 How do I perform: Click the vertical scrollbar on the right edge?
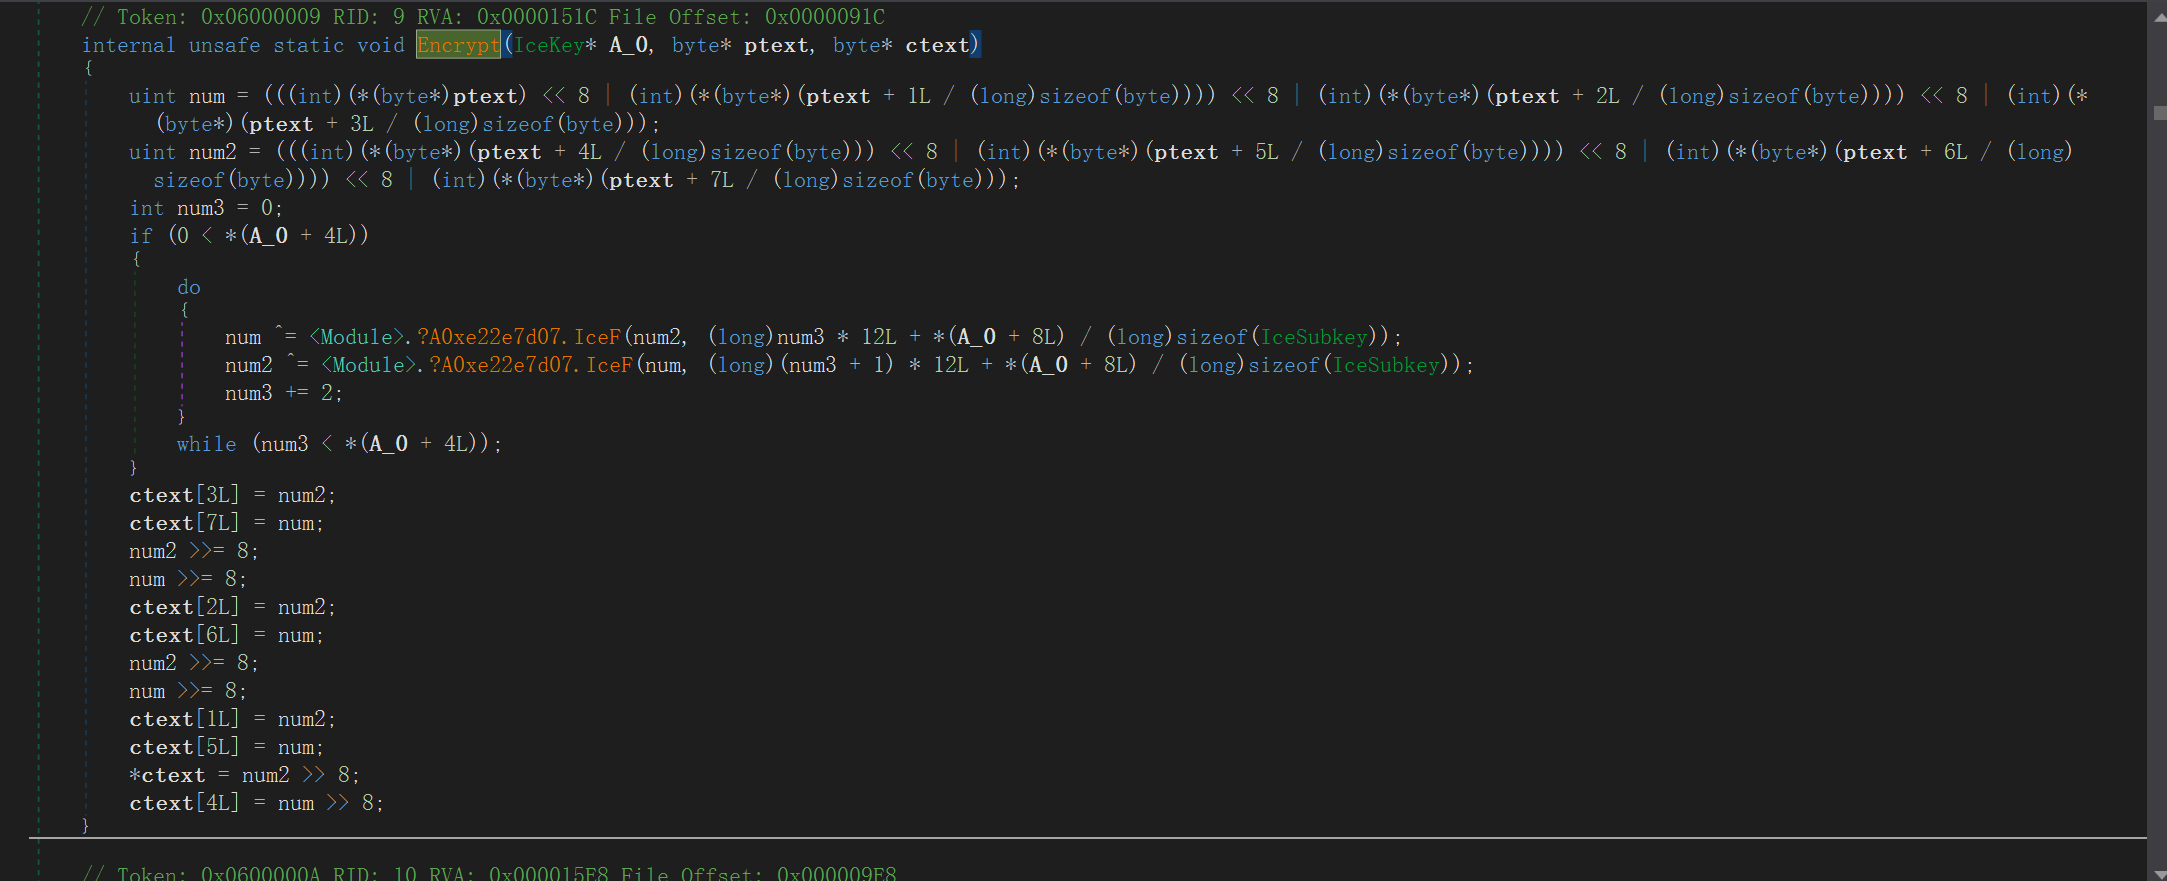coord(2157,113)
